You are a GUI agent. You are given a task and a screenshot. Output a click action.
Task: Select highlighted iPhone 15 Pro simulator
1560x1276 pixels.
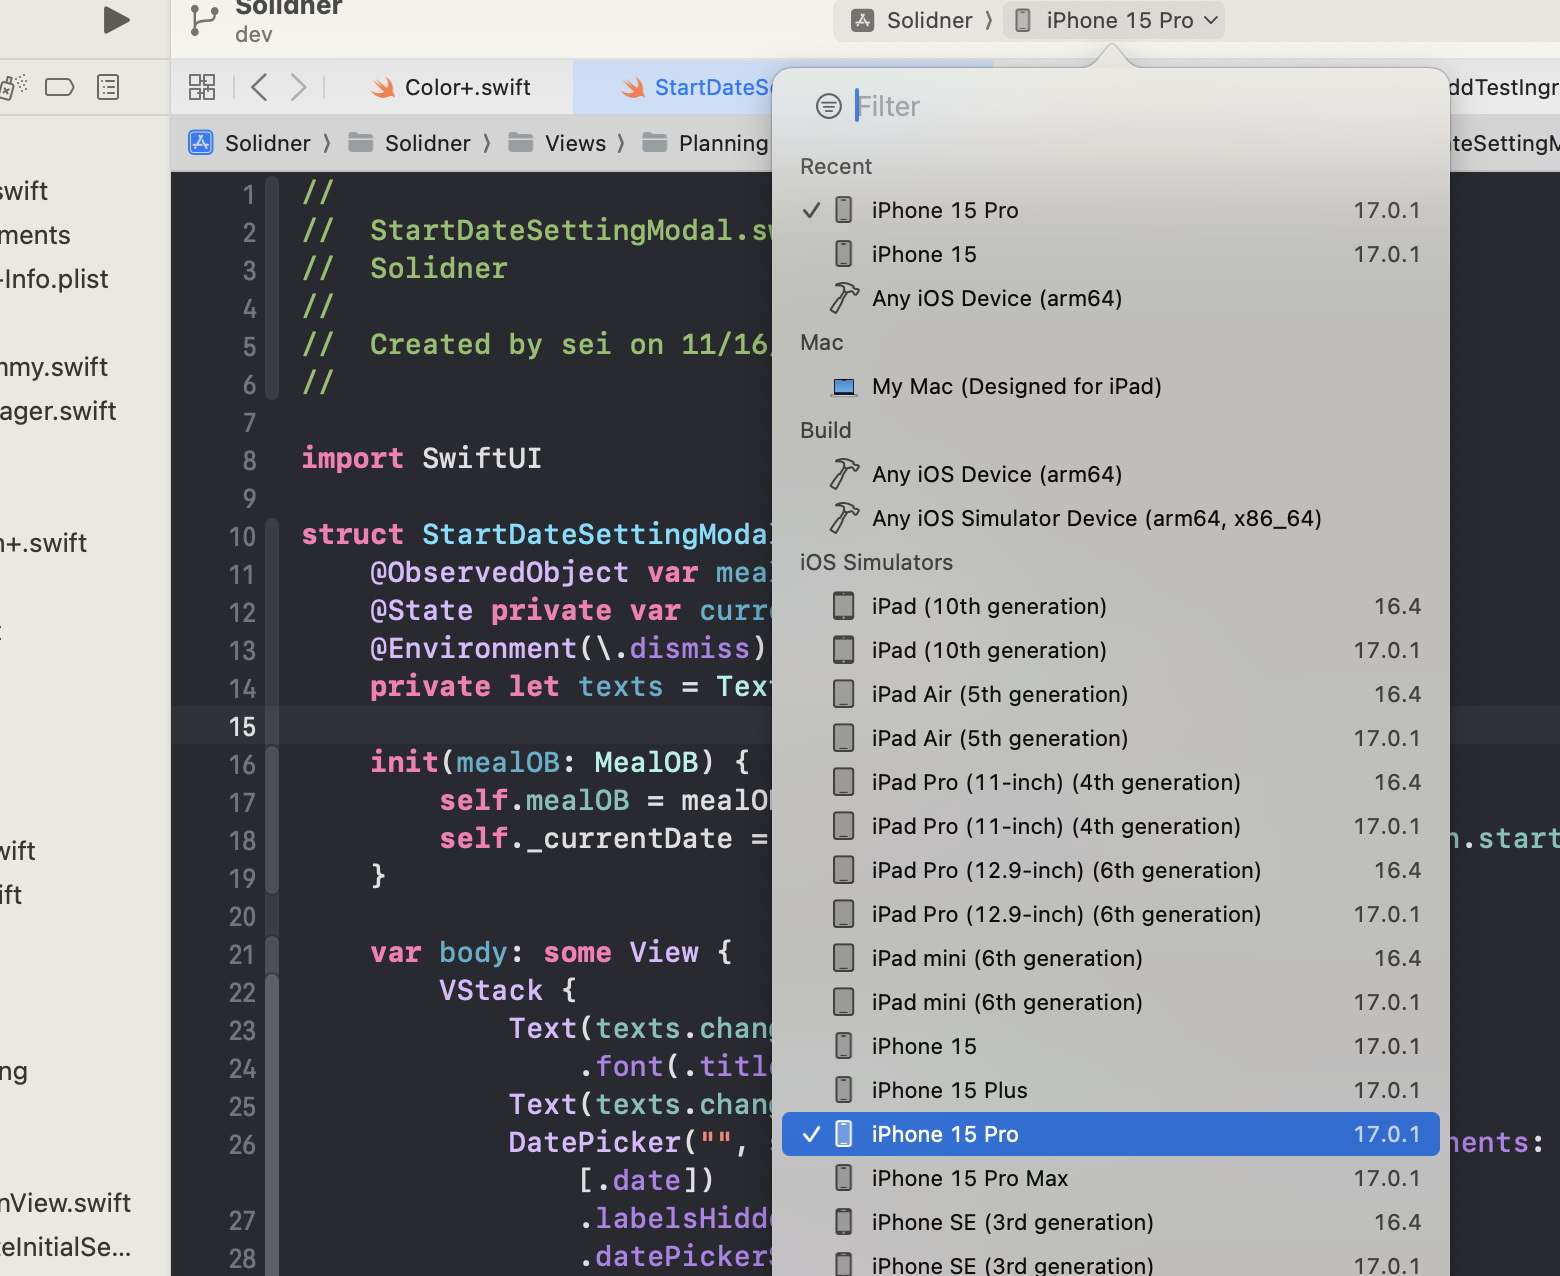[1110, 1134]
